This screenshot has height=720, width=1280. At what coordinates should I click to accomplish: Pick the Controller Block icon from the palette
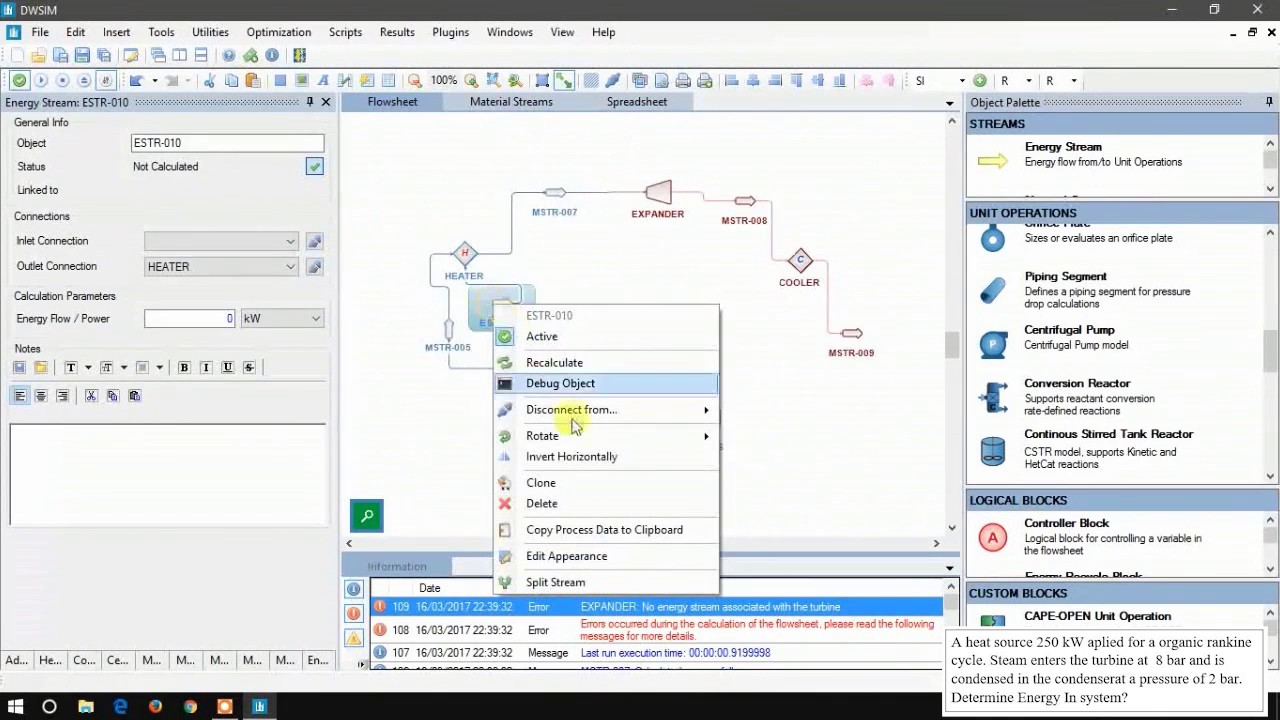coord(993,538)
